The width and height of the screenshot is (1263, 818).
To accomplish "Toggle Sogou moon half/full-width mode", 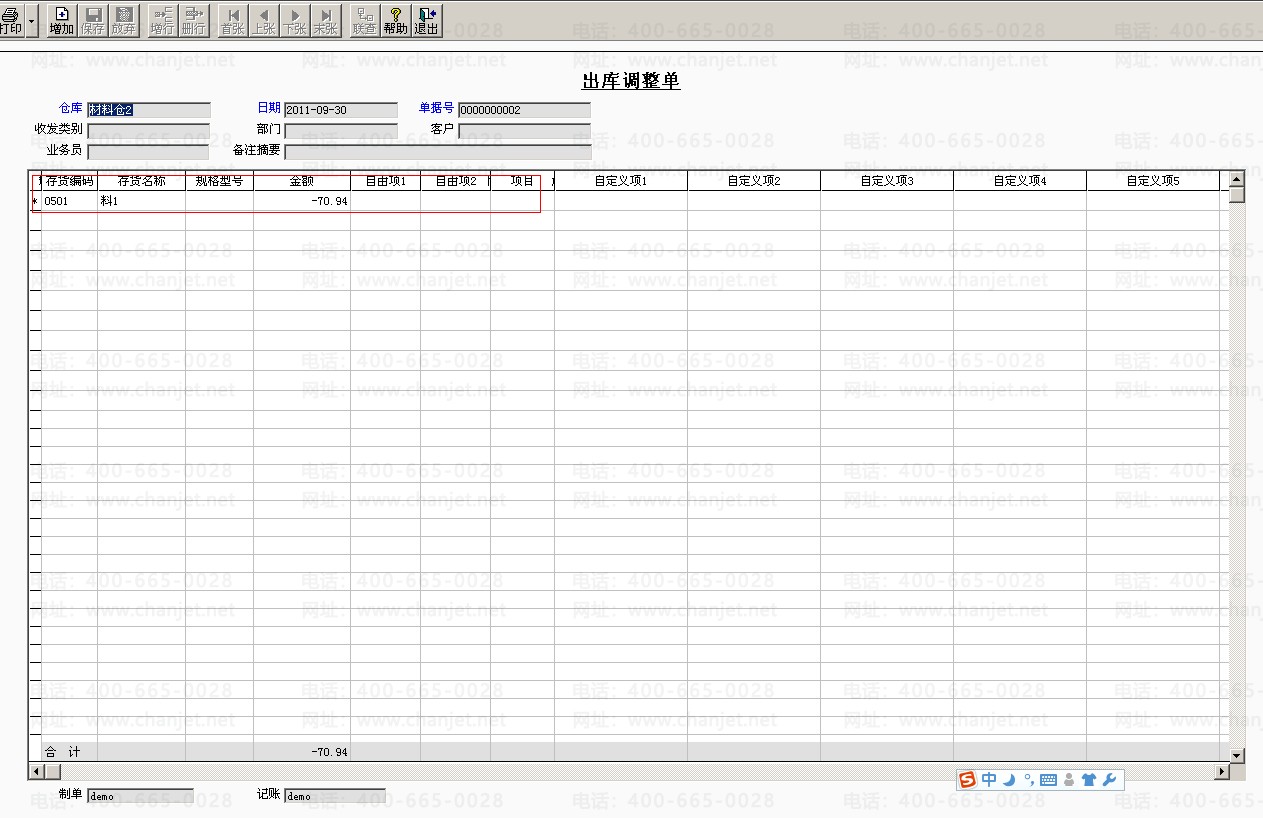I will click(x=1010, y=780).
